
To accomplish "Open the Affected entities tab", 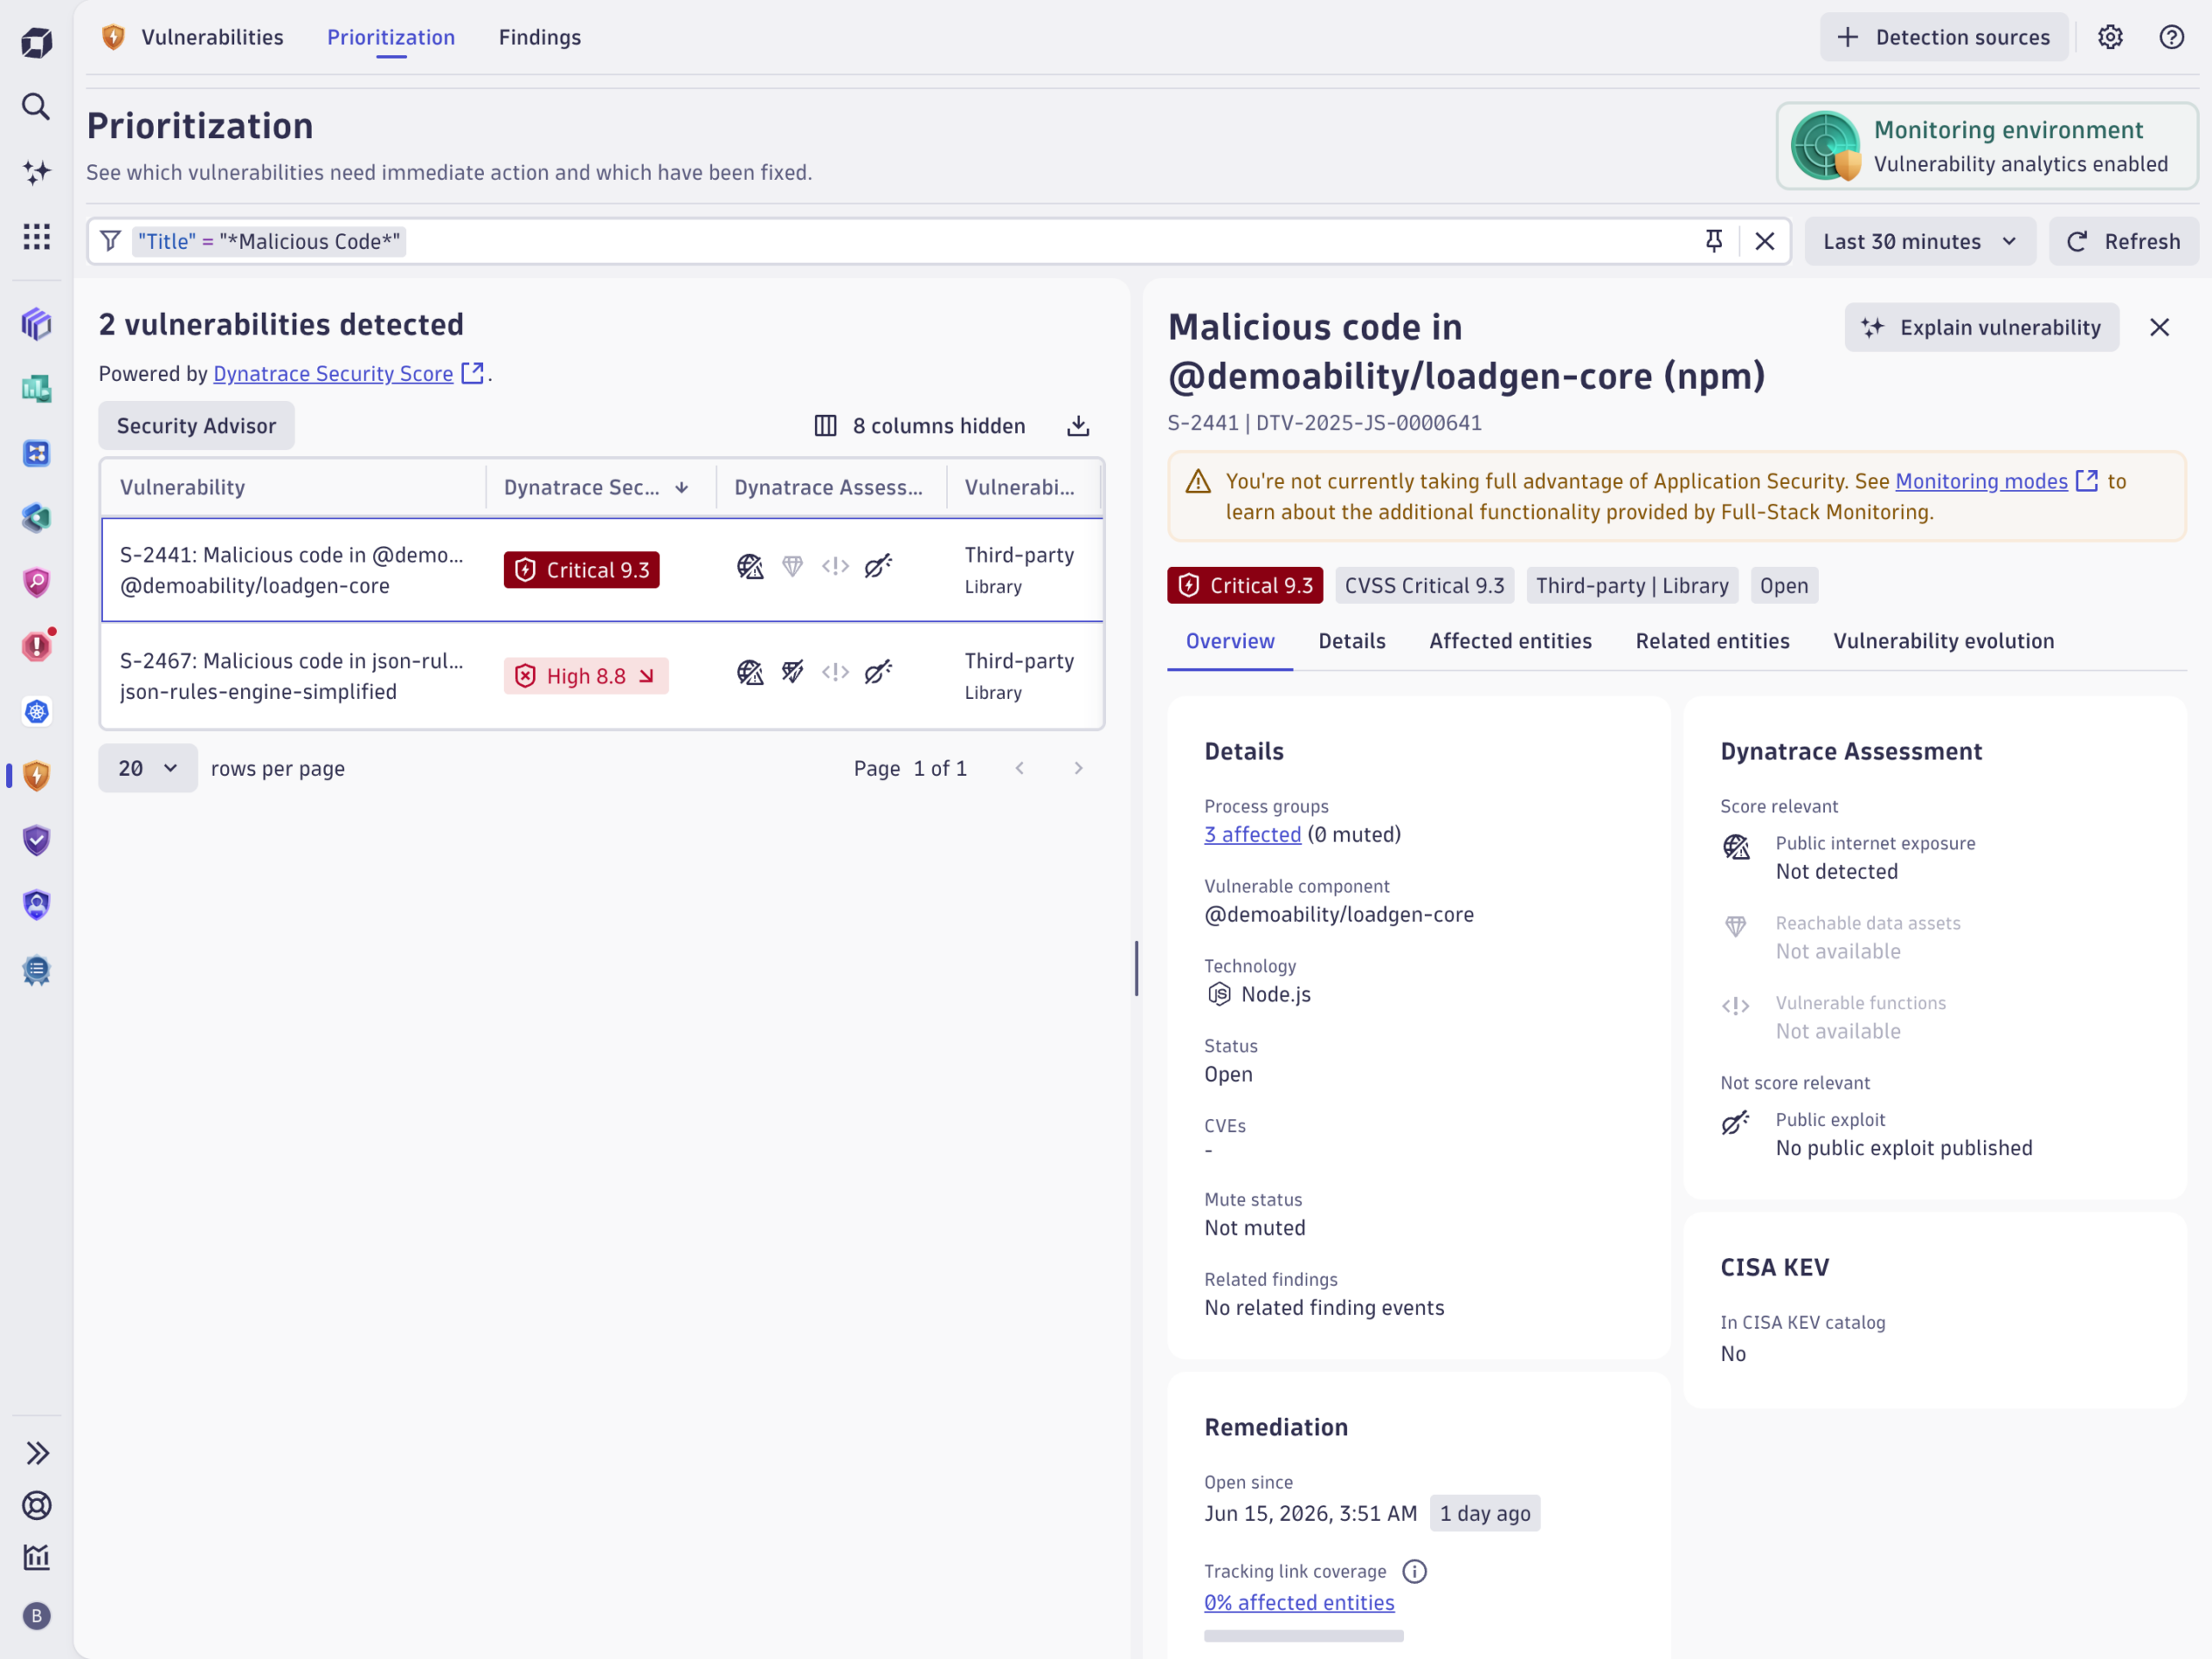I will pos(1510,641).
